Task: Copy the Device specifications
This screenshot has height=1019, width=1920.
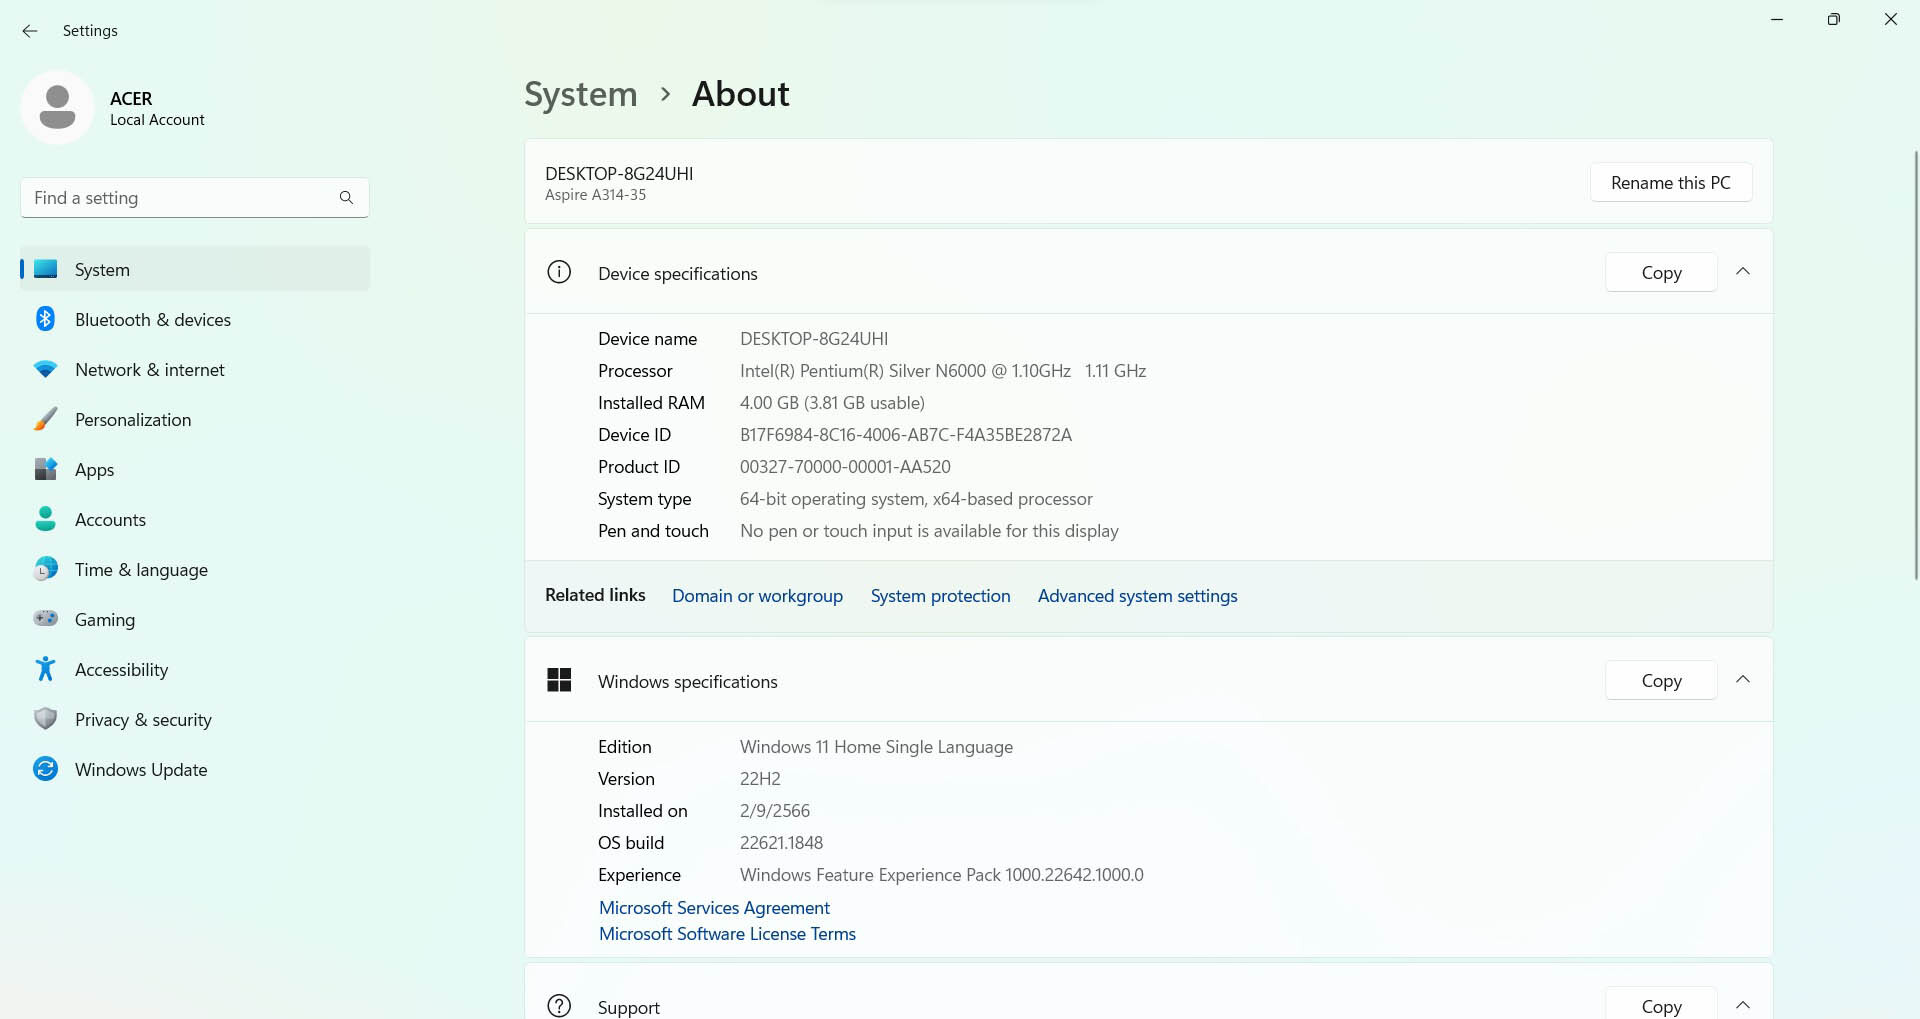Action: click(x=1661, y=272)
